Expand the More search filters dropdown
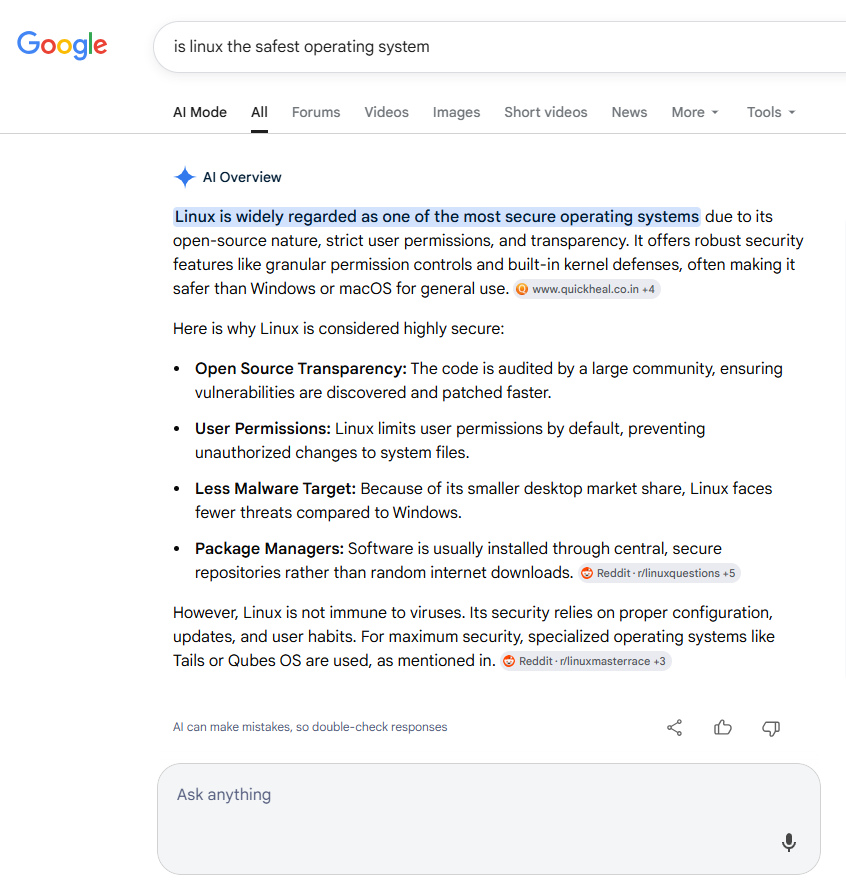 (695, 112)
